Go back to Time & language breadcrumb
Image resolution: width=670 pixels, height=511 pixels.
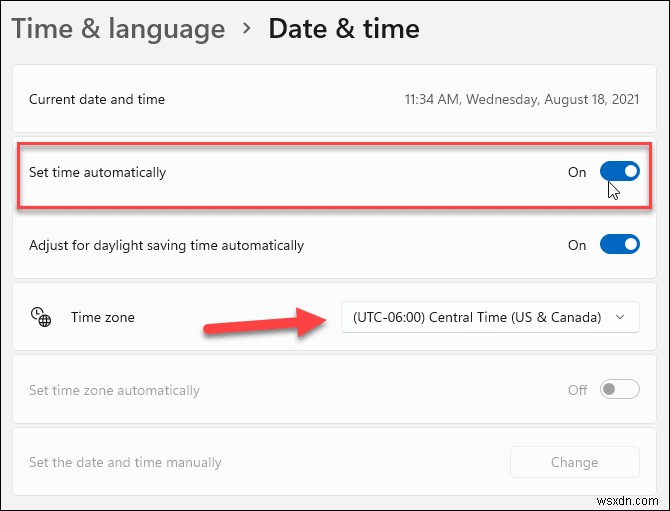point(118,28)
